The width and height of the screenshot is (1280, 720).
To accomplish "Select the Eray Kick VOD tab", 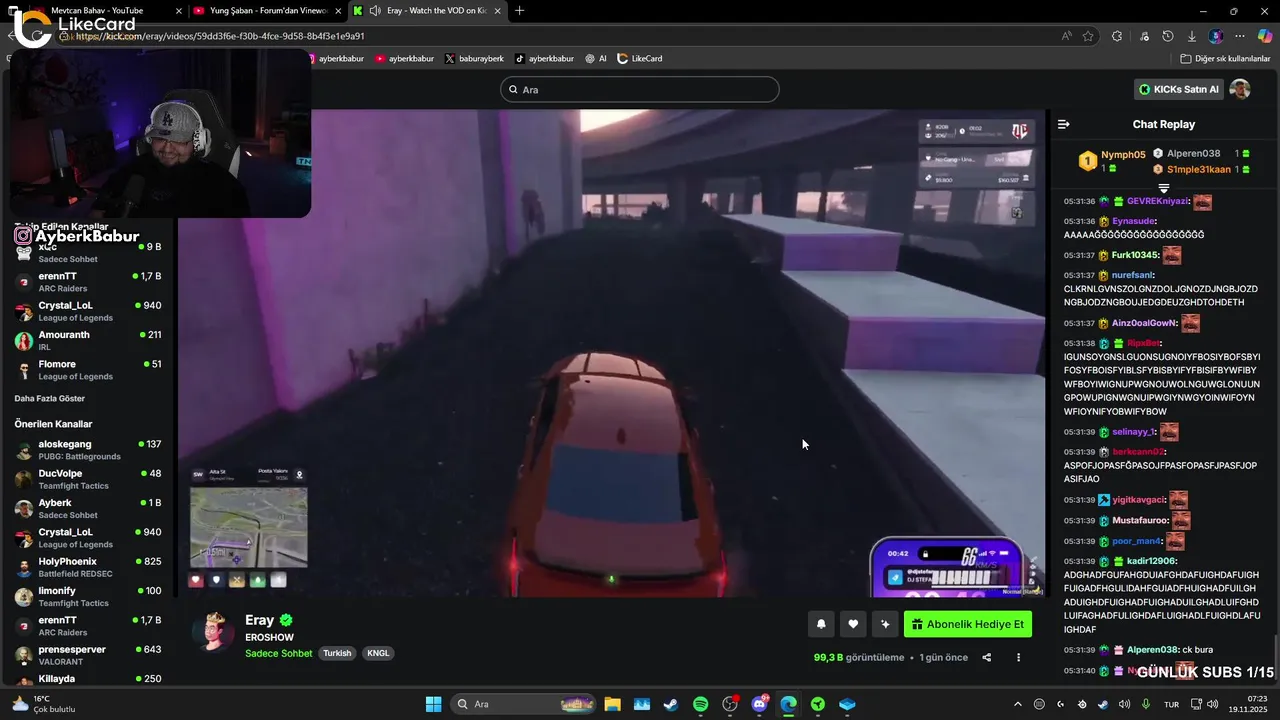I will (427, 11).
